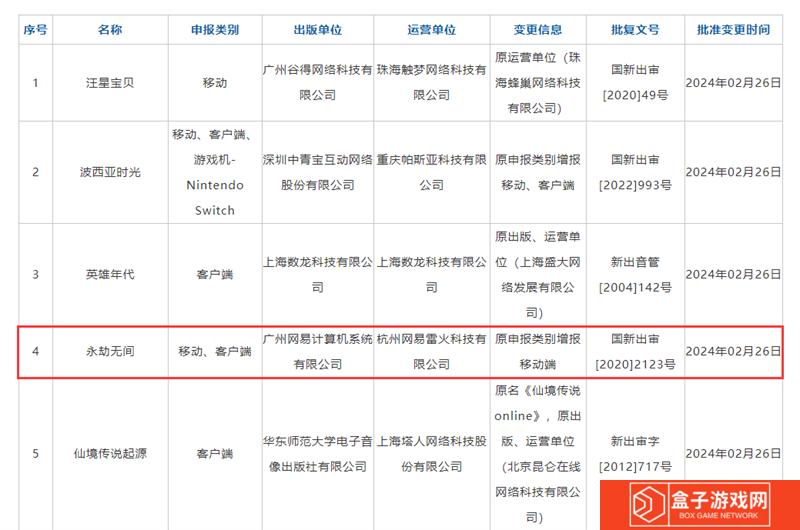This screenshot has width=800, height=530.
Task: Click category cell 移动 in 汪星宝贝 row
Action: [x=215, y=83]
